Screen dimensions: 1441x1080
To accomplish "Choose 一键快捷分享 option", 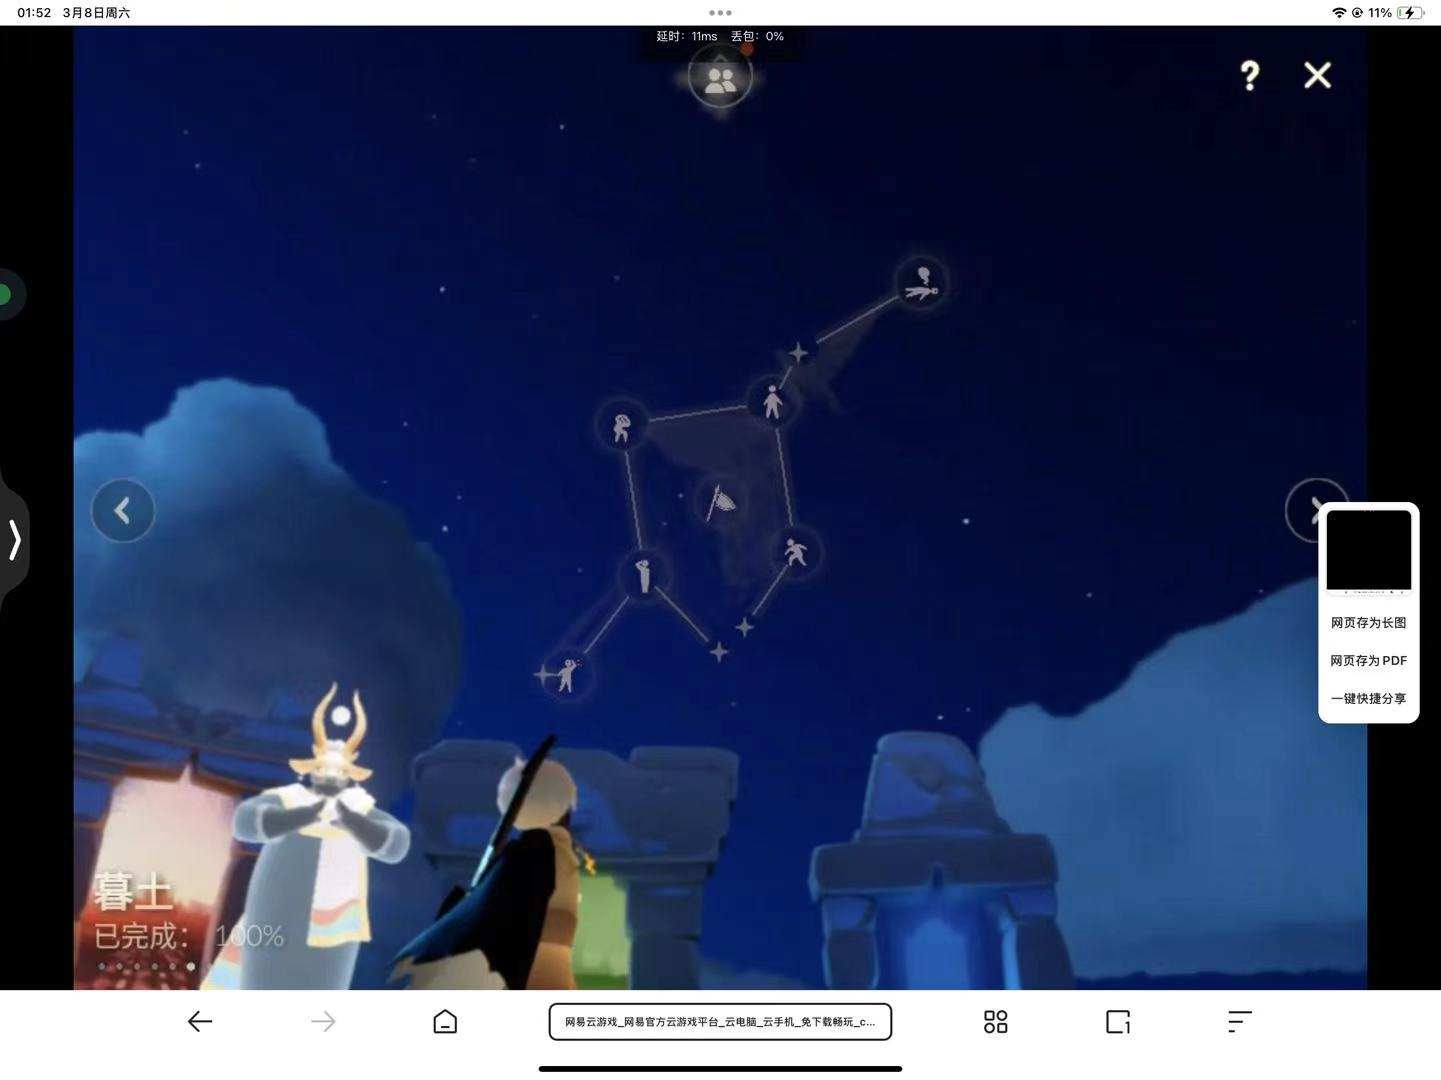I will (1368, 698).
